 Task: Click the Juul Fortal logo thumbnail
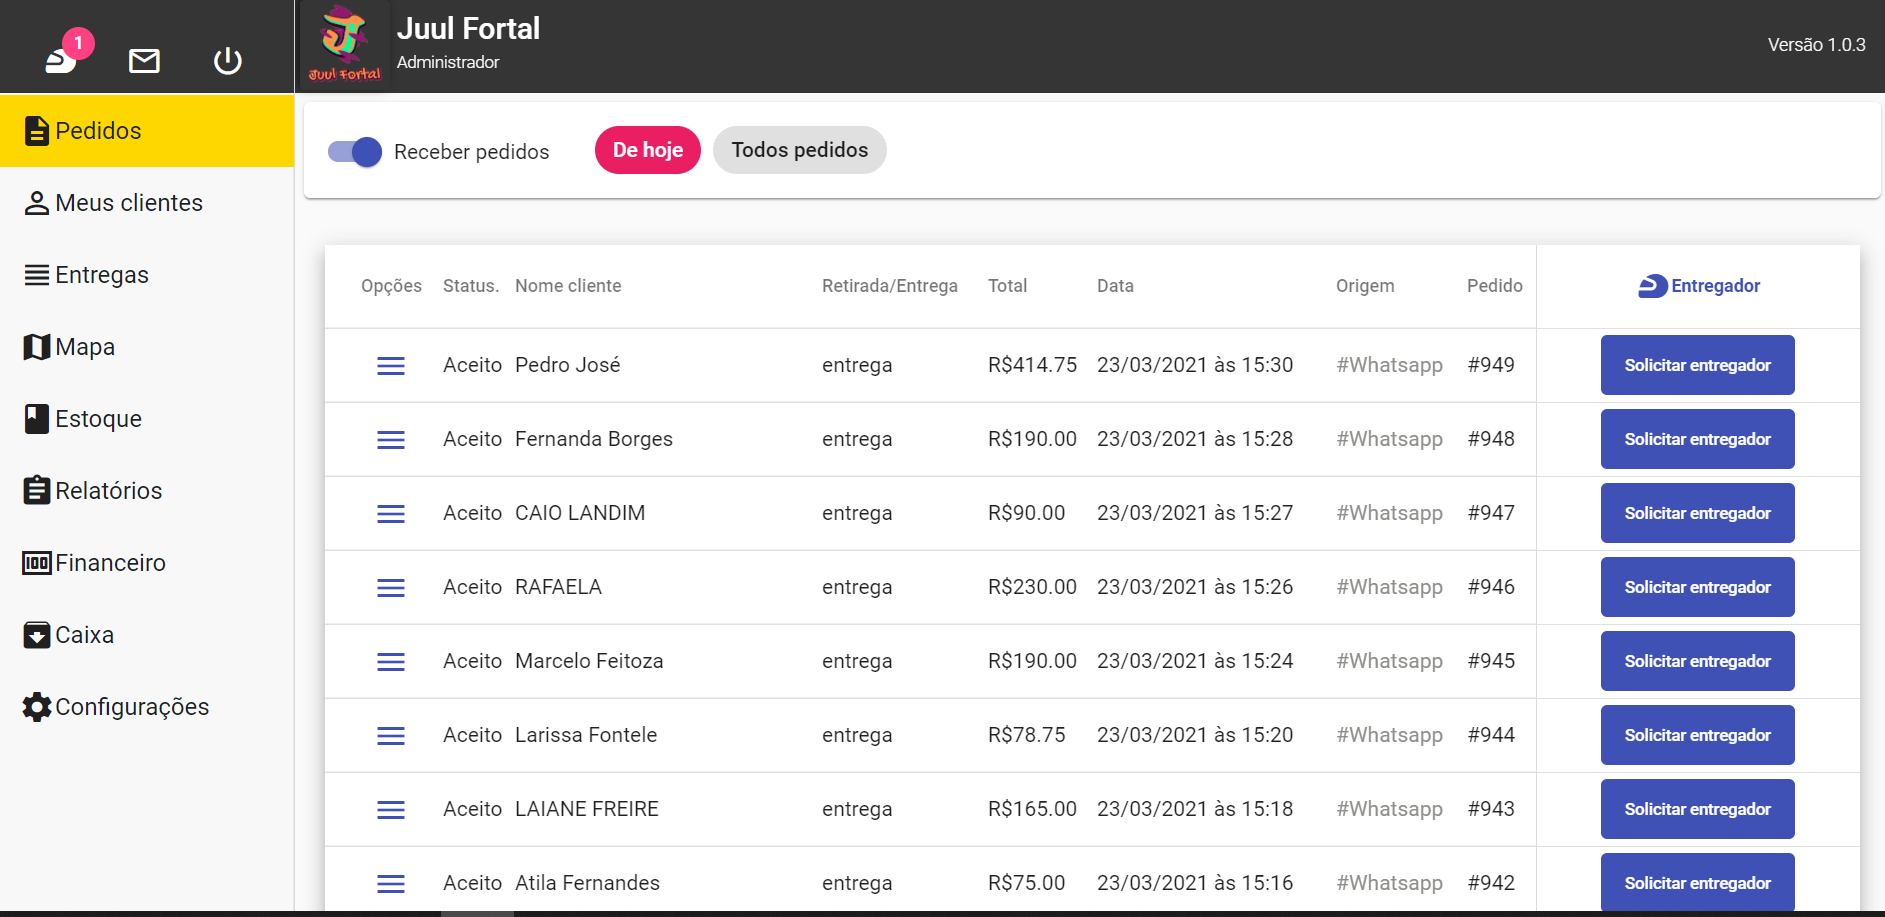pyautogui.click(x=344, y=44)
